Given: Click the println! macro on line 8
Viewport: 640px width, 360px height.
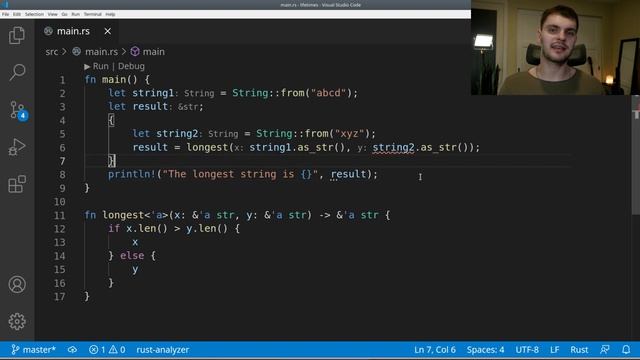Looking at the screenshot, I should click(x=132, y=174).
